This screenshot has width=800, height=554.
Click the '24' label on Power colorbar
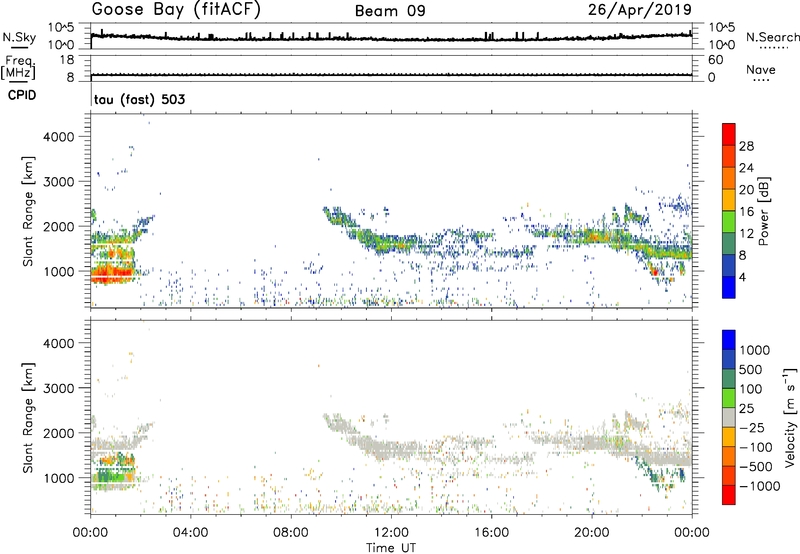point(746,168)
